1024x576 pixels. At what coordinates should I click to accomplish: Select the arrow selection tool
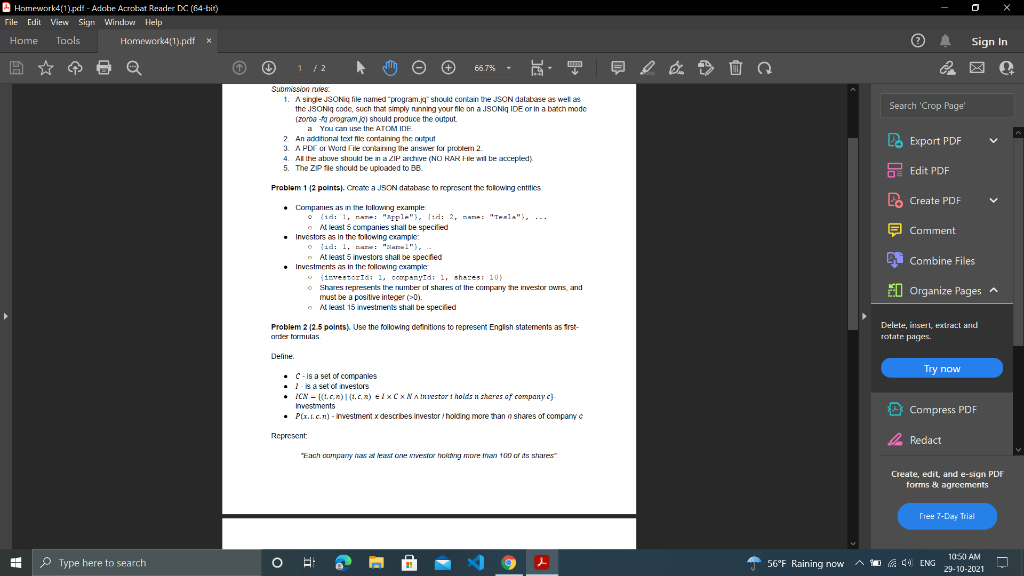[359, 67]
